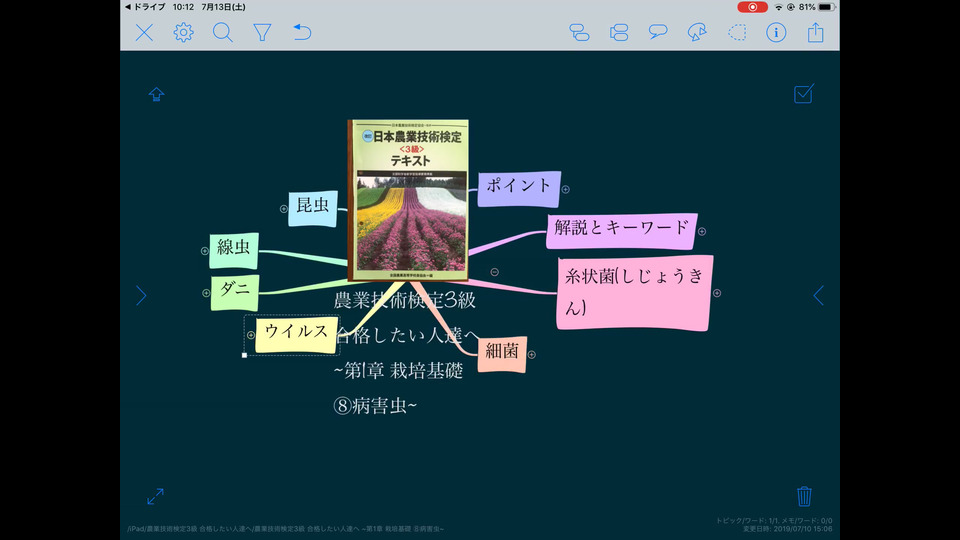Tap fullscreen expand arrows icon
Viewport: 960px width, 540px height.
tap(156, 496)
